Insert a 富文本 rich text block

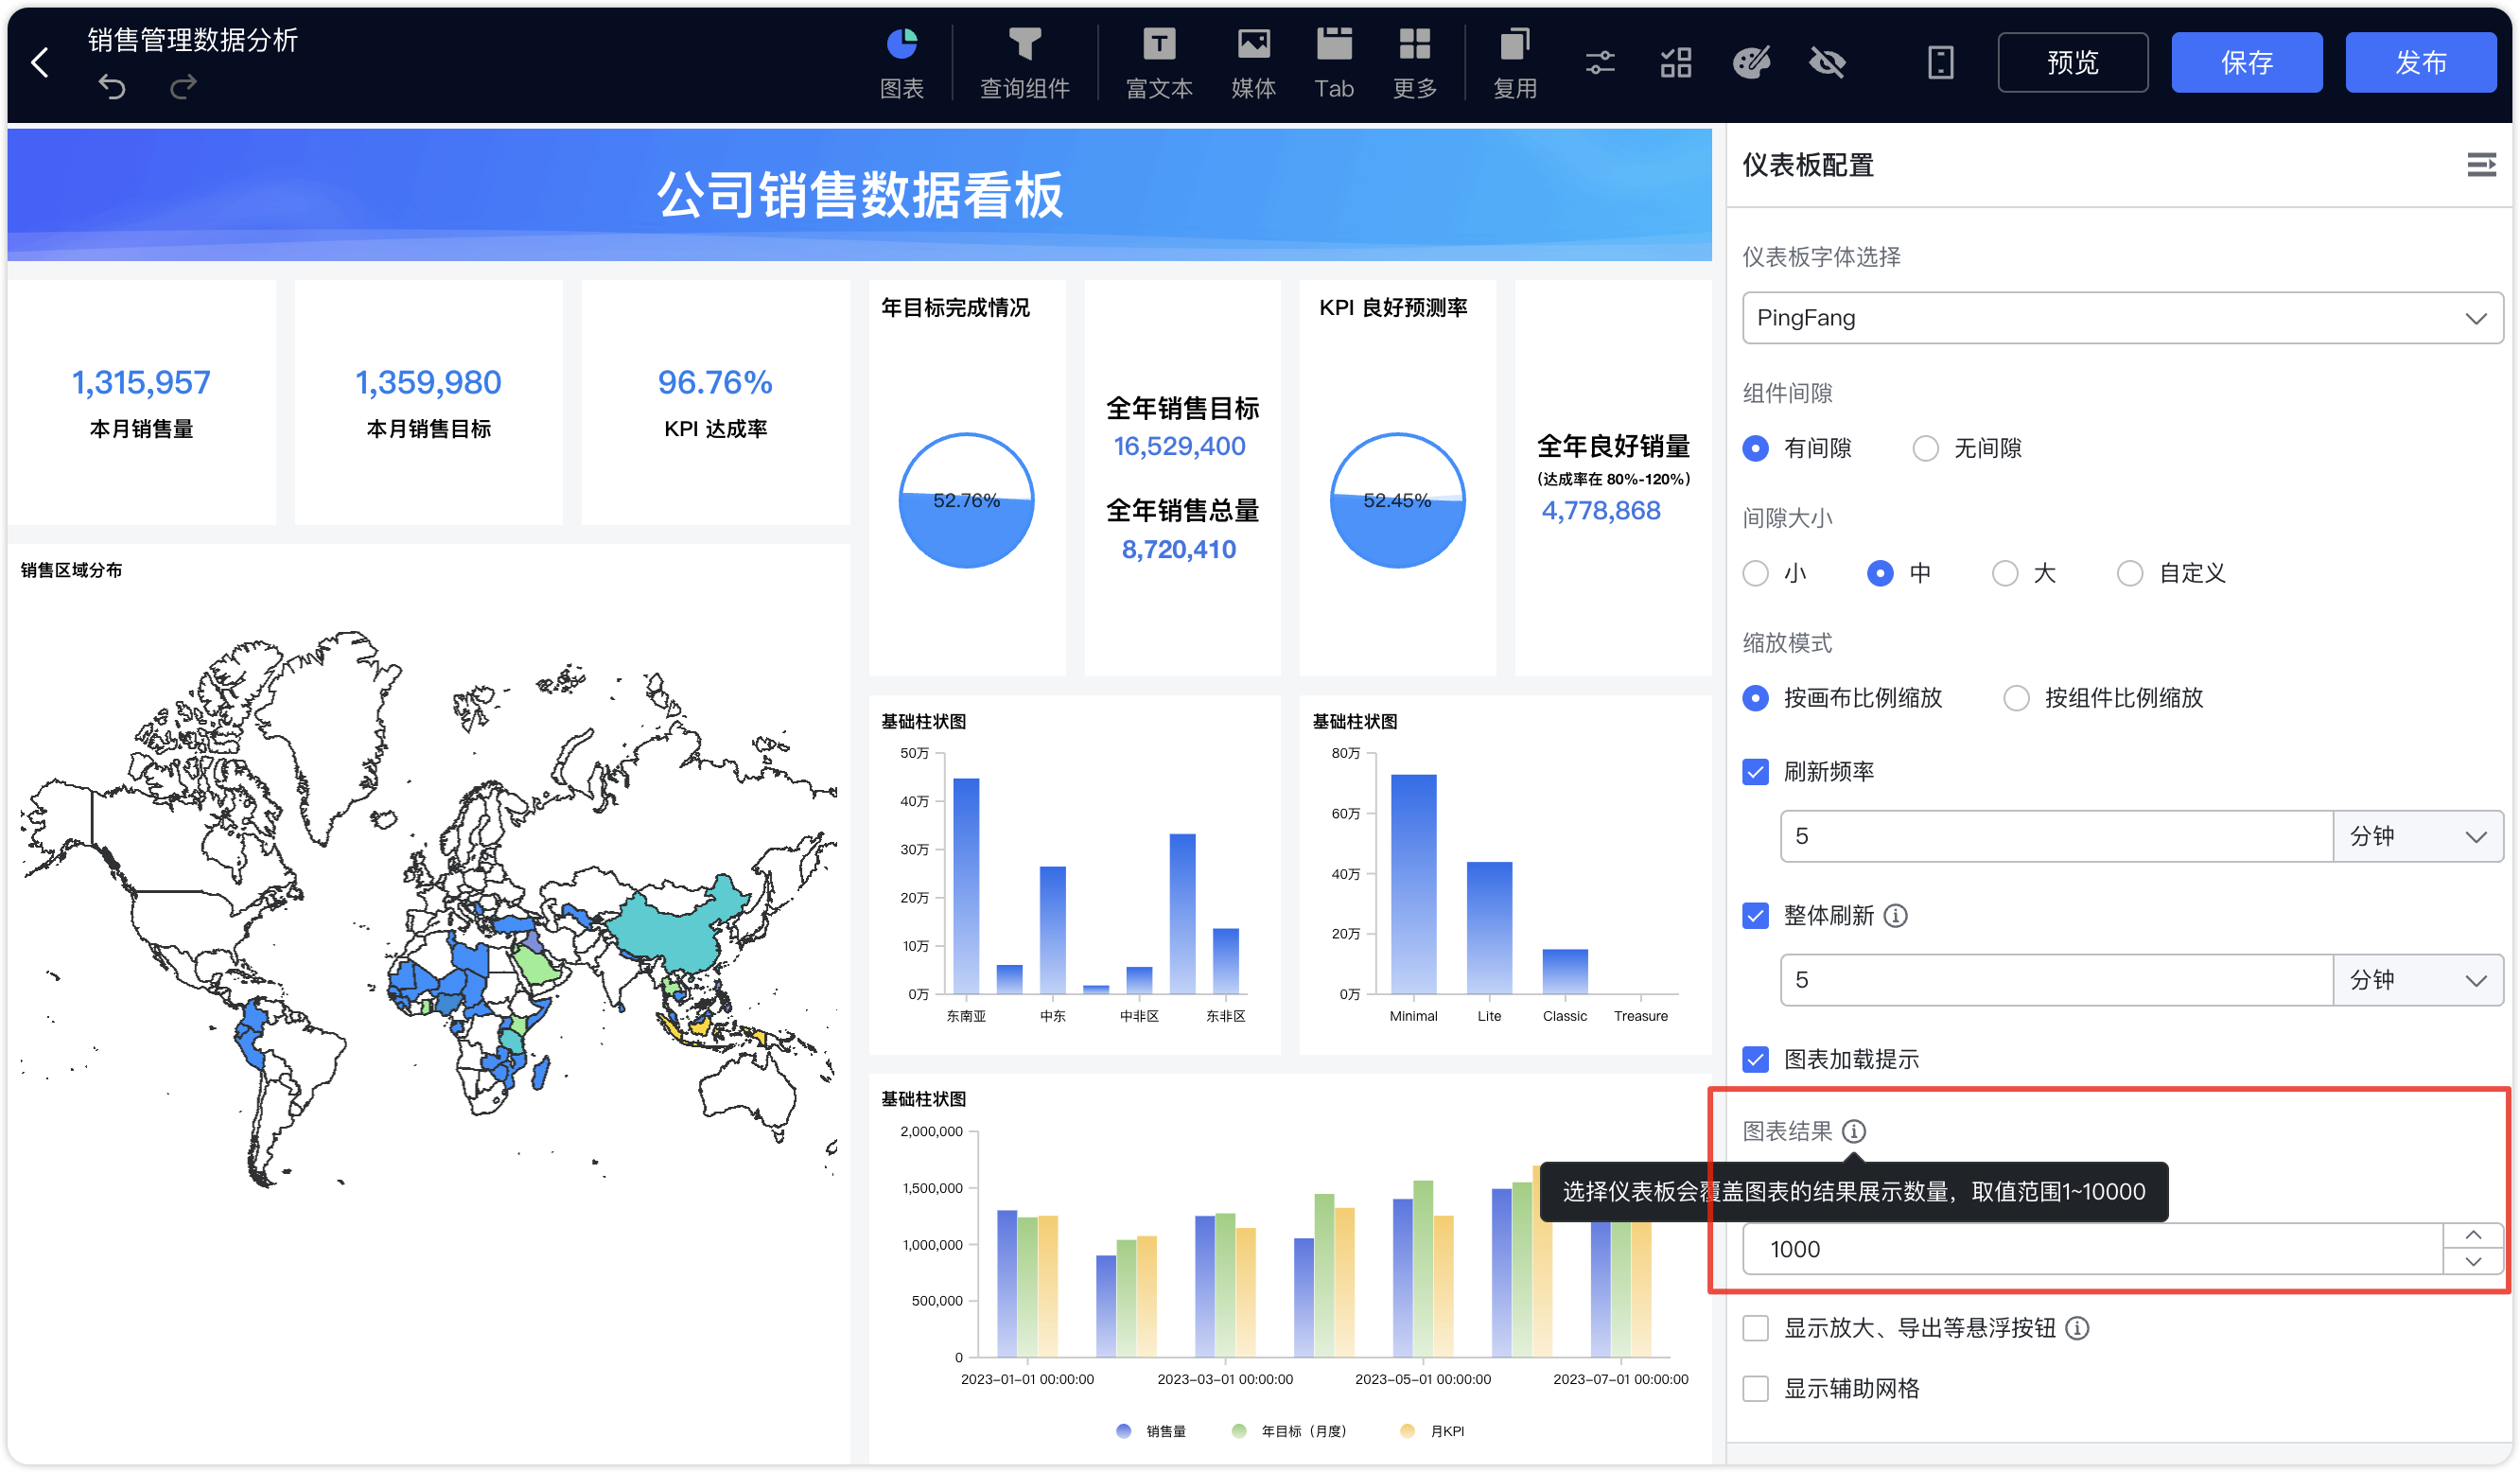coord(1159,63)
